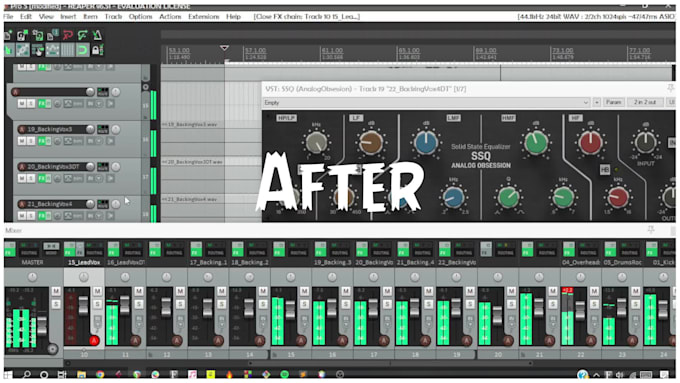The height and width of the screenshot is (383, 680).
Task: Open the File menu
Action: pyautogui.click(x=8, y=16)
